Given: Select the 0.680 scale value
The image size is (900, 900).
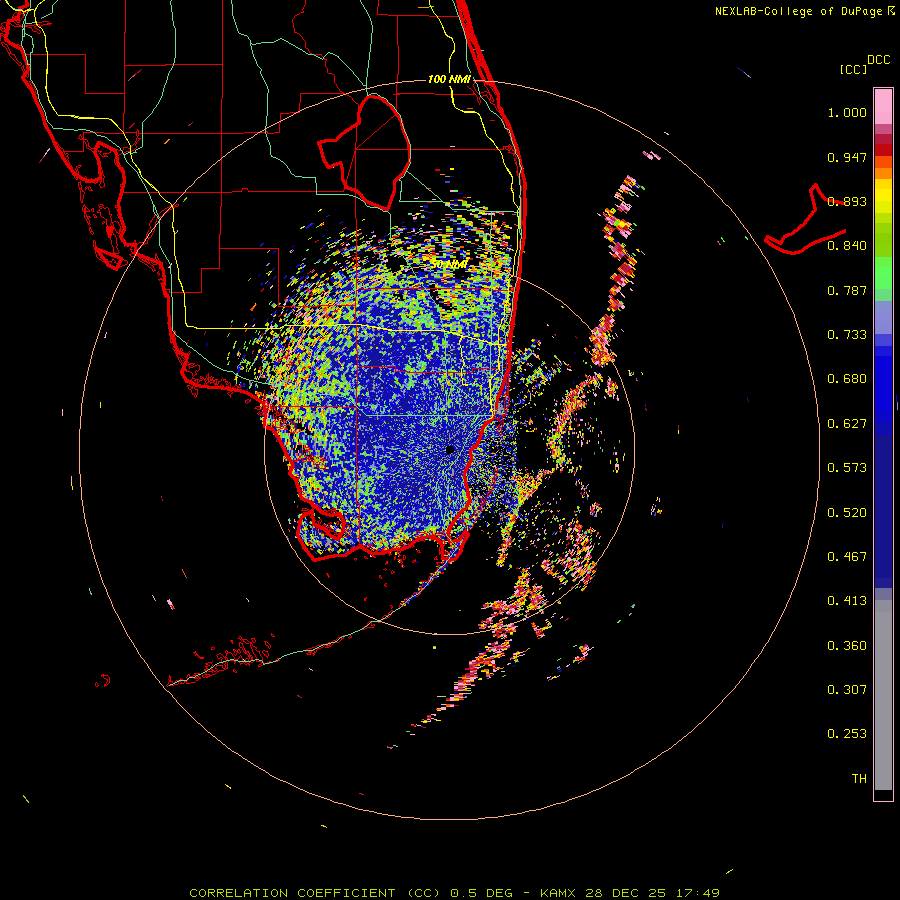Looking at the screenshot, I should [847, 379].
